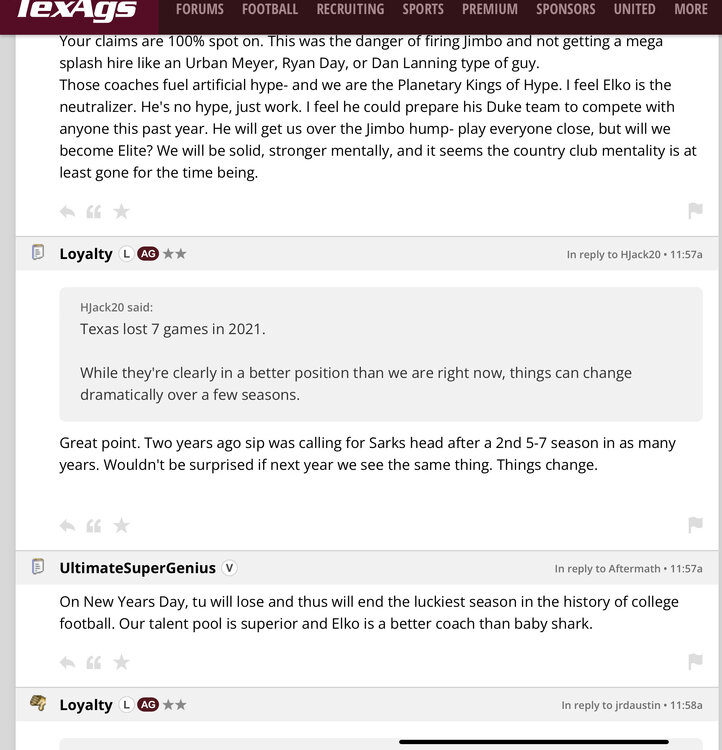Star the UltimateSuperGenius post
Image resolution: width=722 pixels, height=750 pixels.
pyautogui.click(x=121, y=662)
